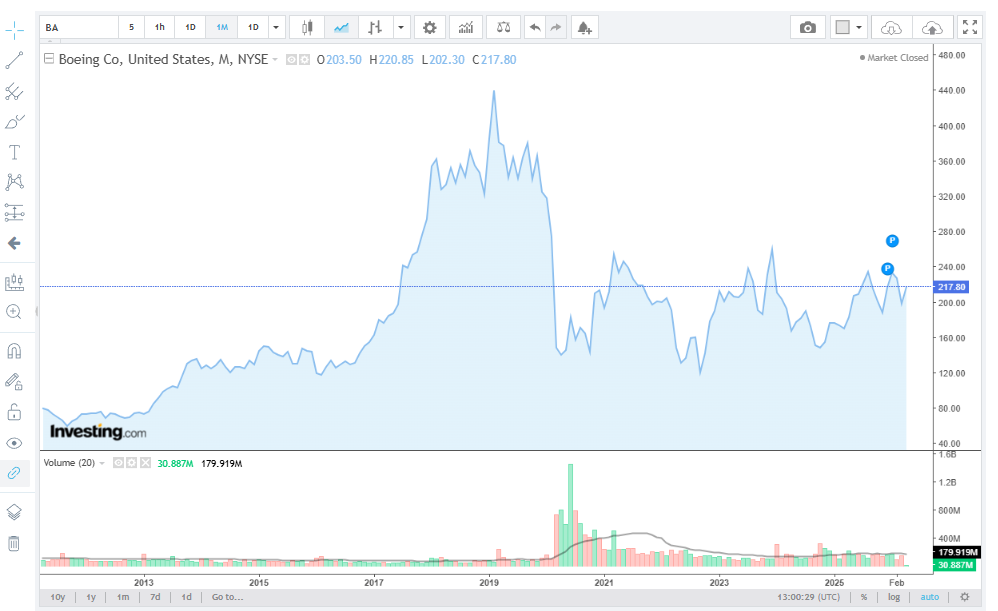Toggle magnet mode on

pos(14,351)
